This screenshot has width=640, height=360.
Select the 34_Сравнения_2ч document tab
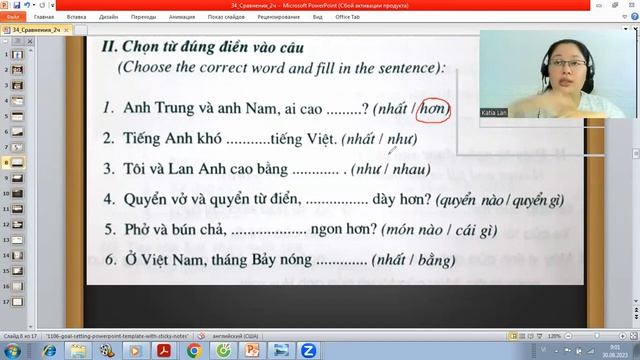(x=36, y=30)
